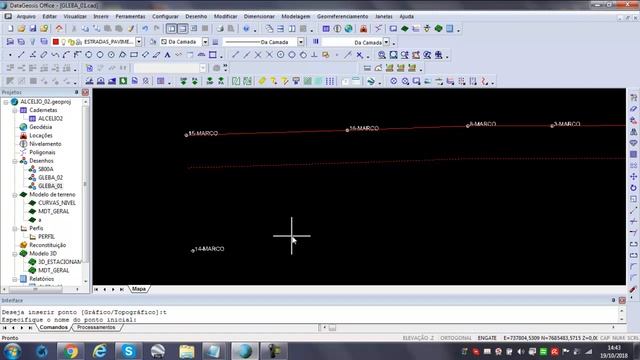The width and height of the screenshot is (640, 360).
Task: Open the Modelagem menu
Action: [x=296, y=16]
